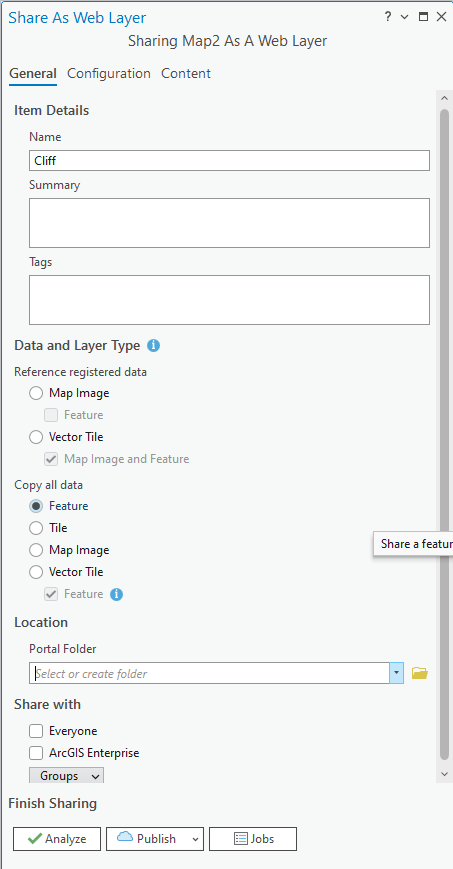Click the info icon beside Vector Tile Feature
This screenshot has width=453, height=869.
(116, 594)
